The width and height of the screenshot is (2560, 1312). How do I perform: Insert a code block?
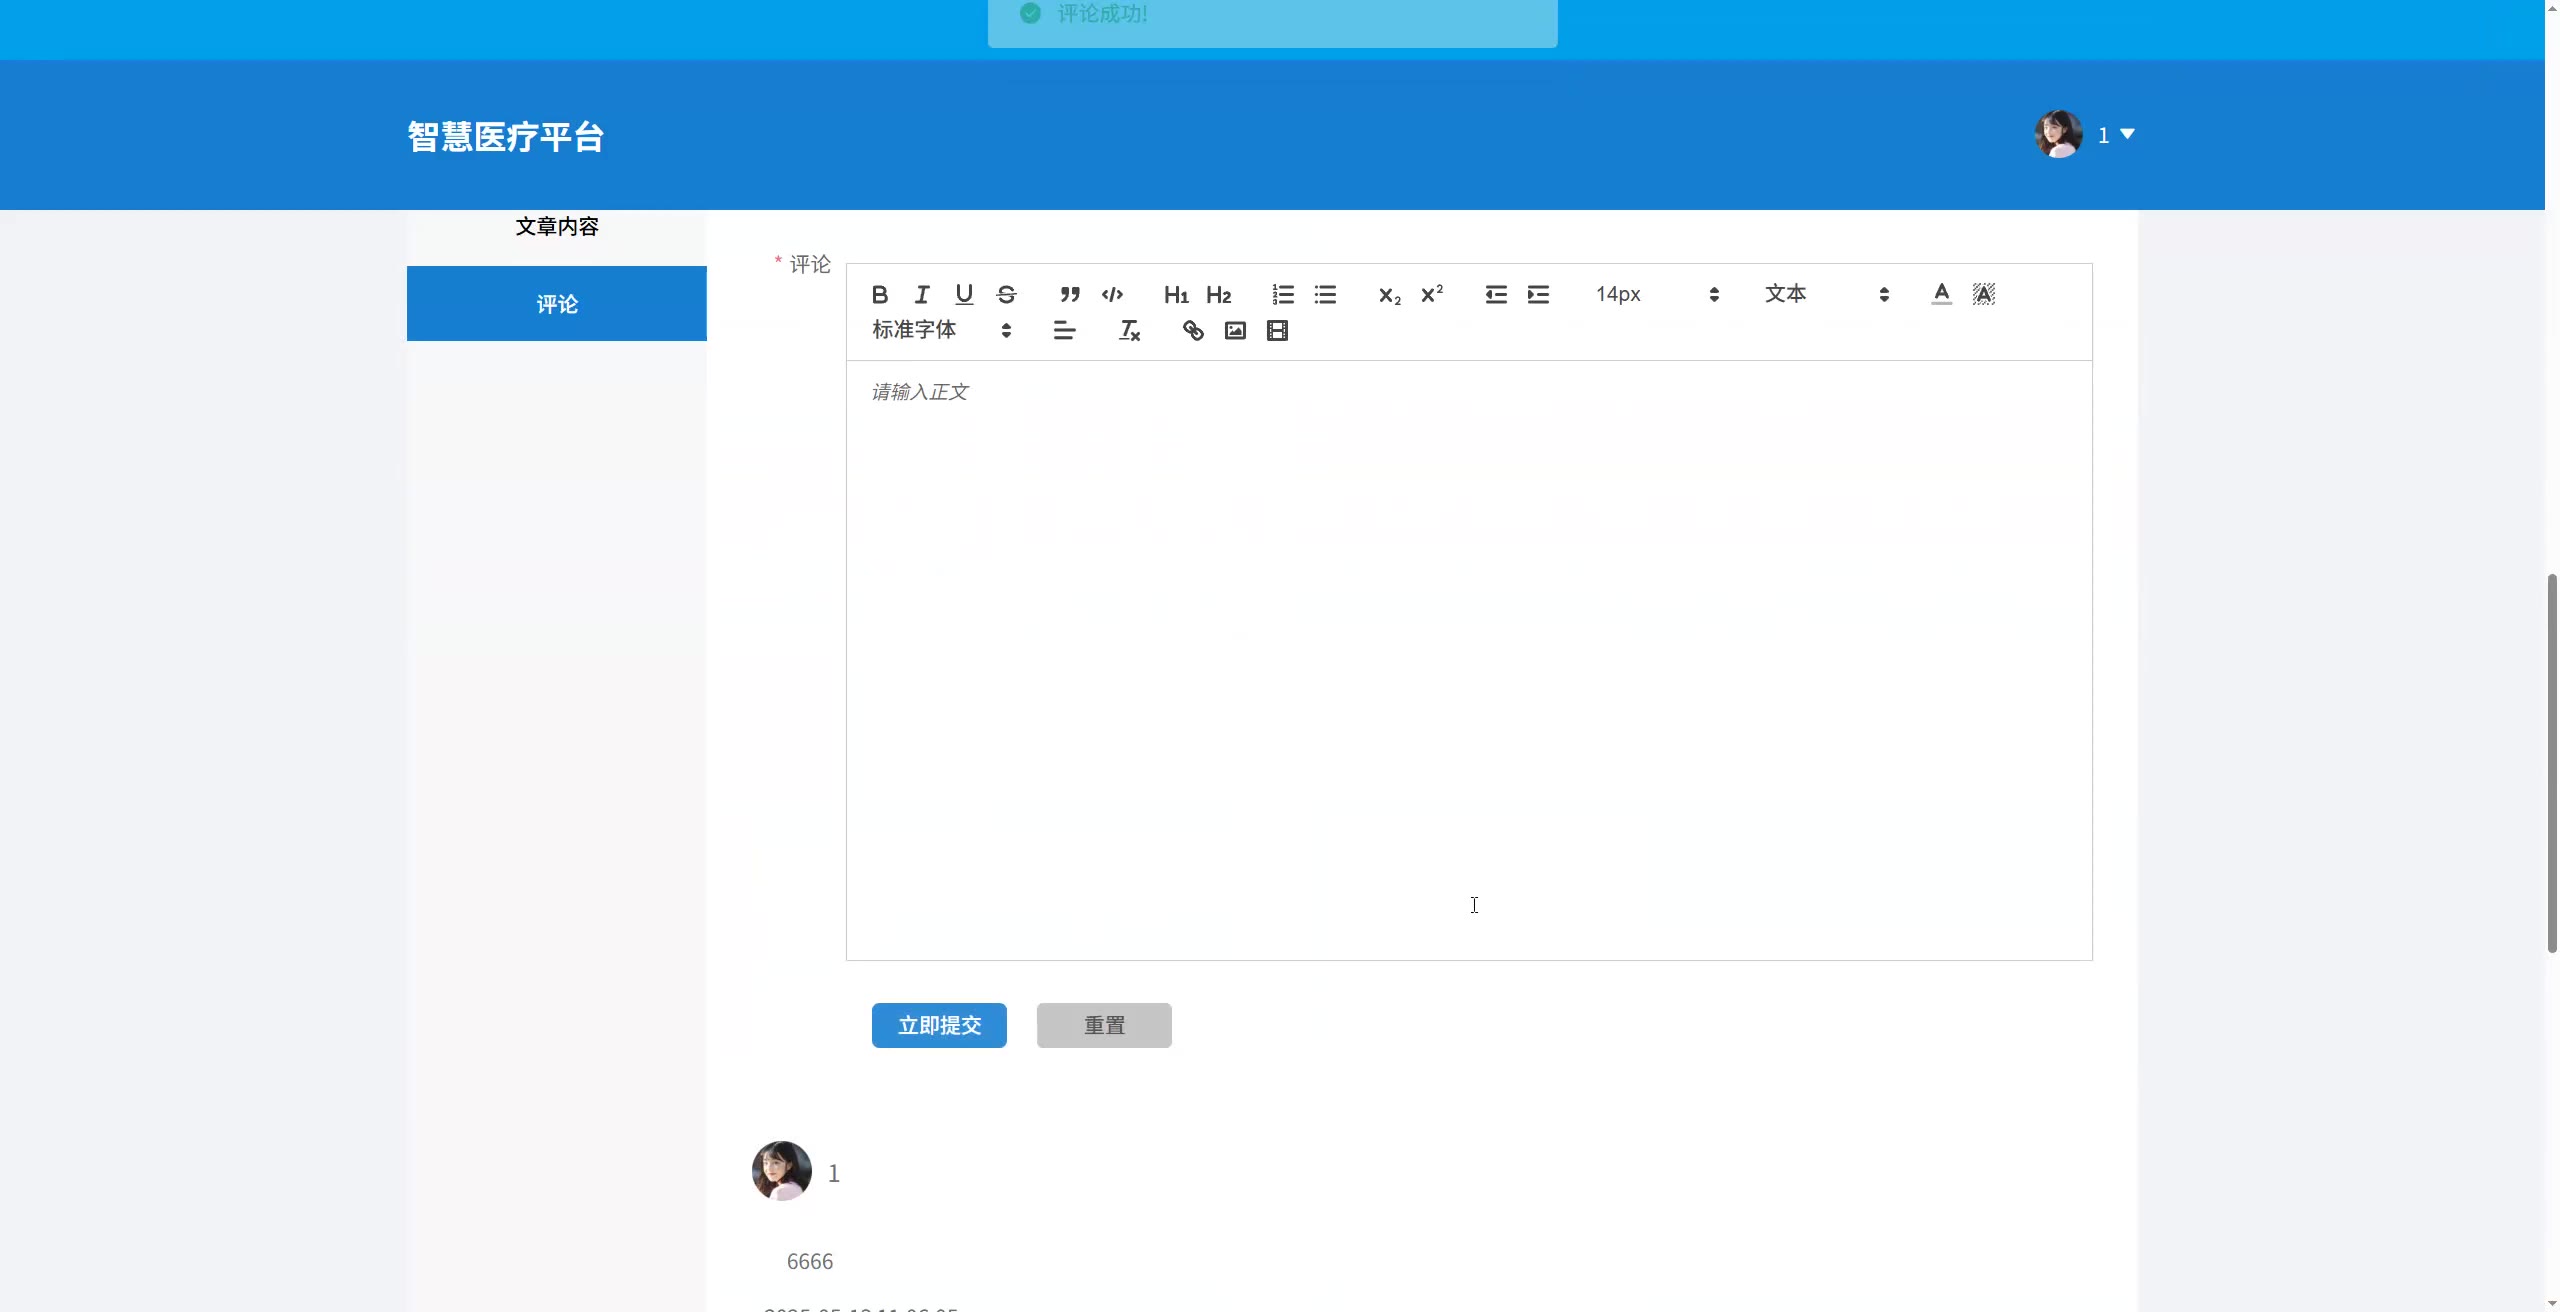(1112, 294)
